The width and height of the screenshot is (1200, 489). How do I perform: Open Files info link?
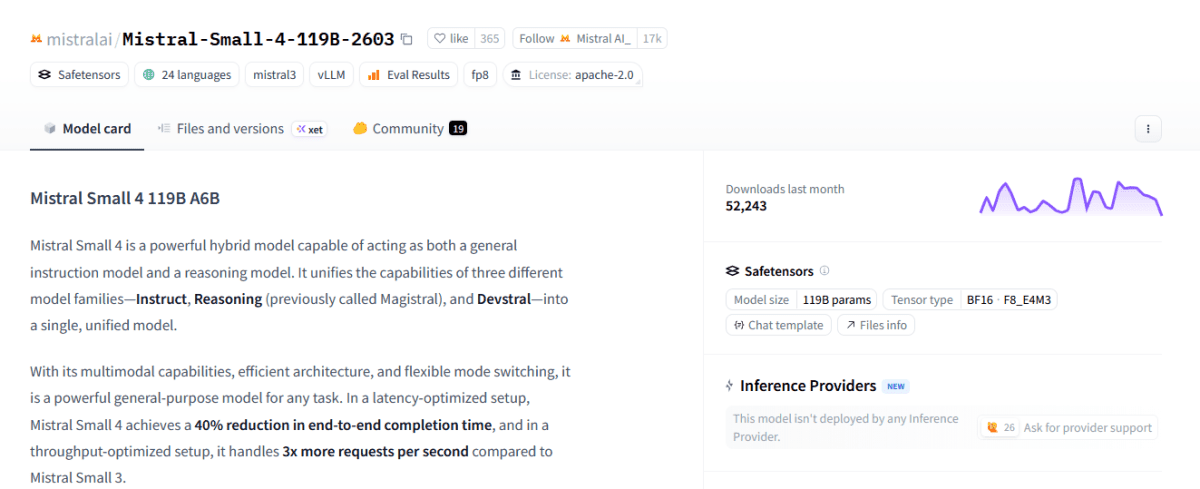[876, 325]
